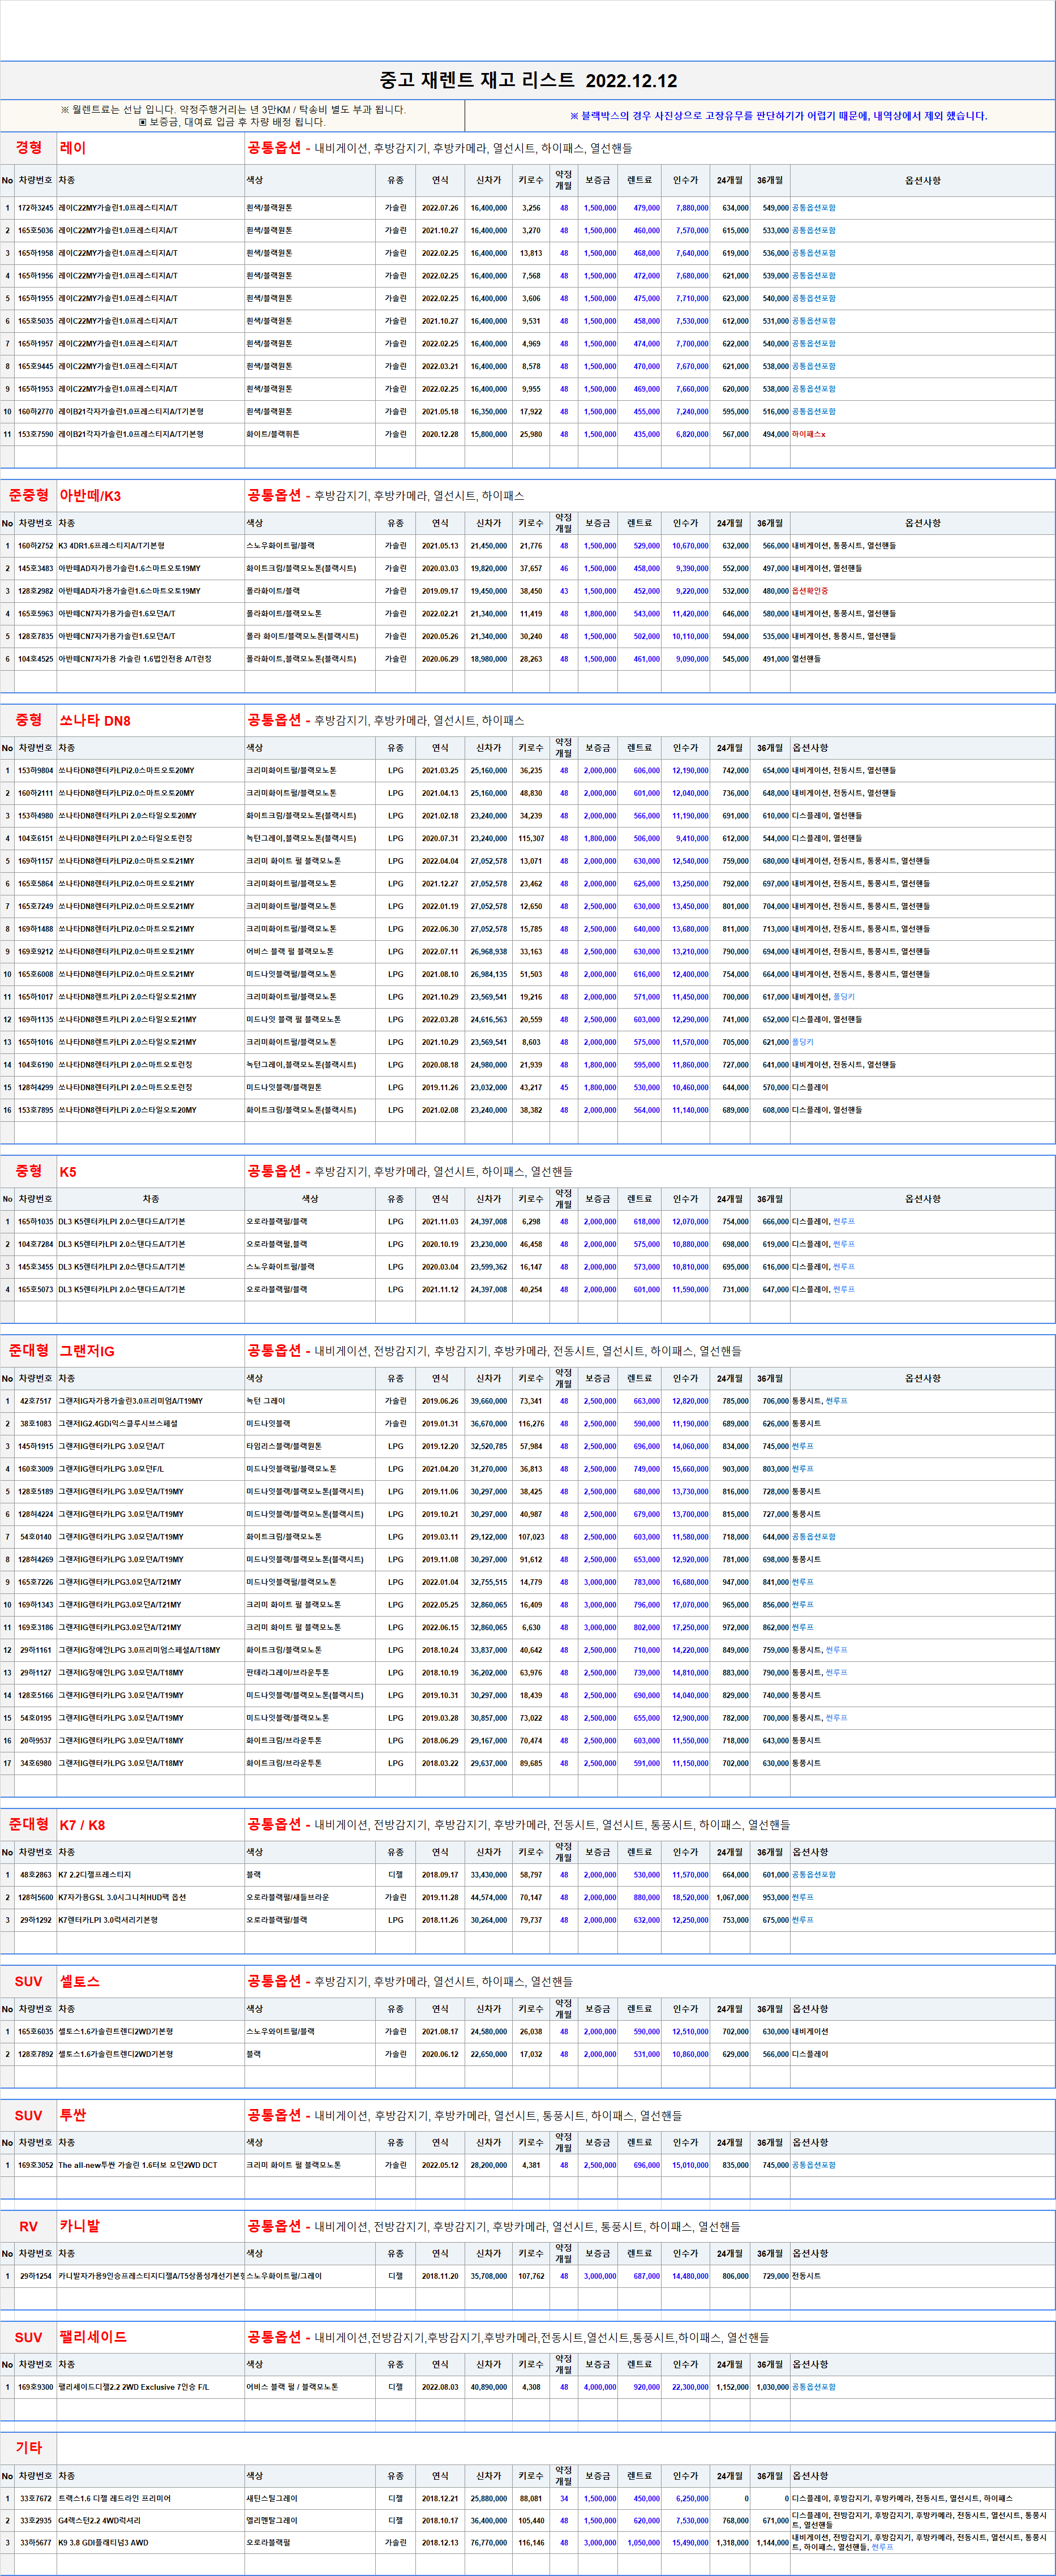The height and width of the screenshot is (2576, 1056).
Task: Click mileage value 107,762 in 카니발 row
Action: click(x=531, y=2277)
